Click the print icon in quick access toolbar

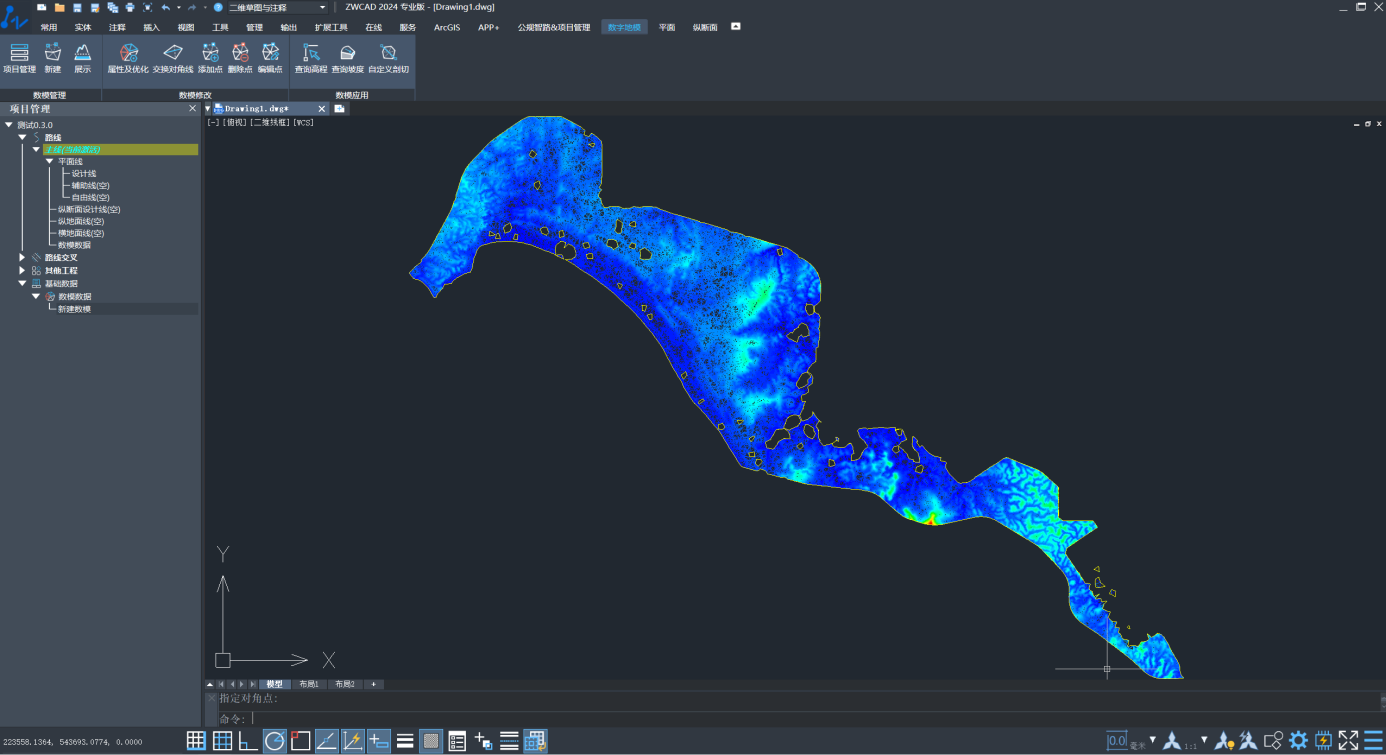coord(130,7)
